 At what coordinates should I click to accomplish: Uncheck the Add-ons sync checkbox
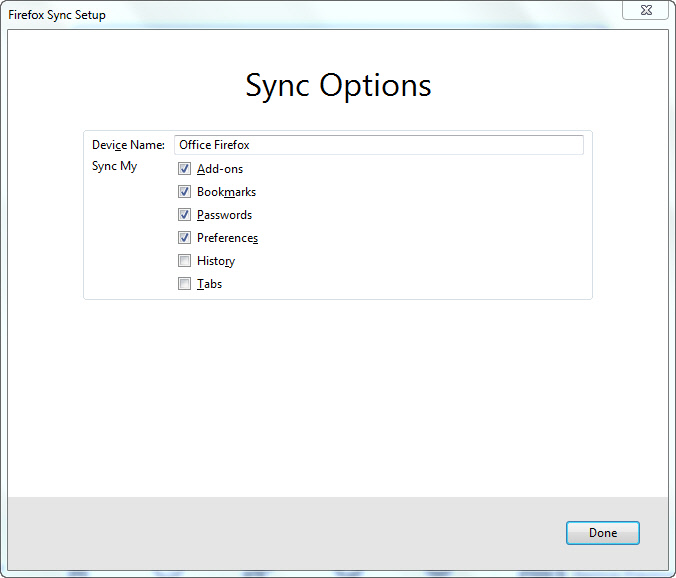point(184,169)
